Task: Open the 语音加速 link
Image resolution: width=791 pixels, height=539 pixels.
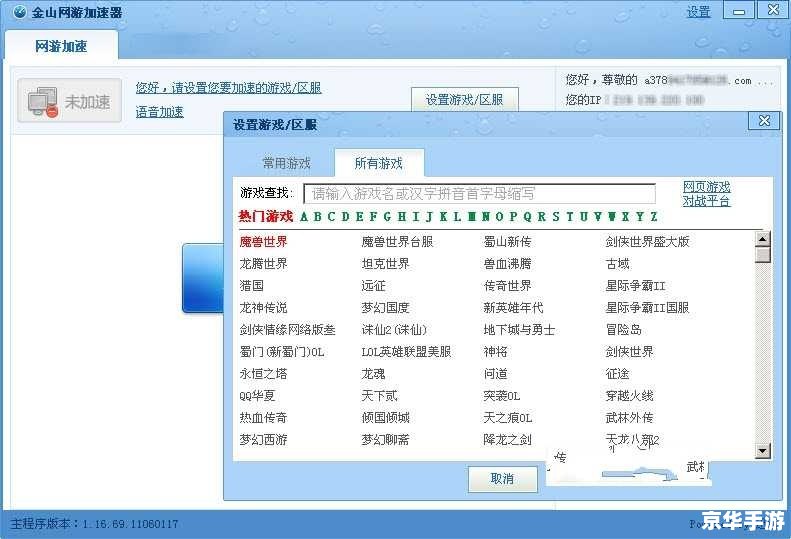Action: [159, 112]
